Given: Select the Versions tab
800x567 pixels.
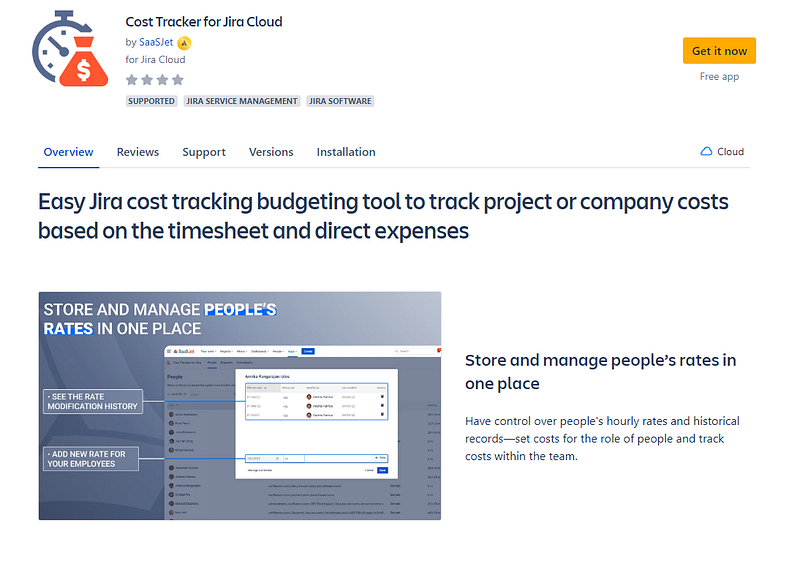Looking at the screenshot, I should click(271, 152).
